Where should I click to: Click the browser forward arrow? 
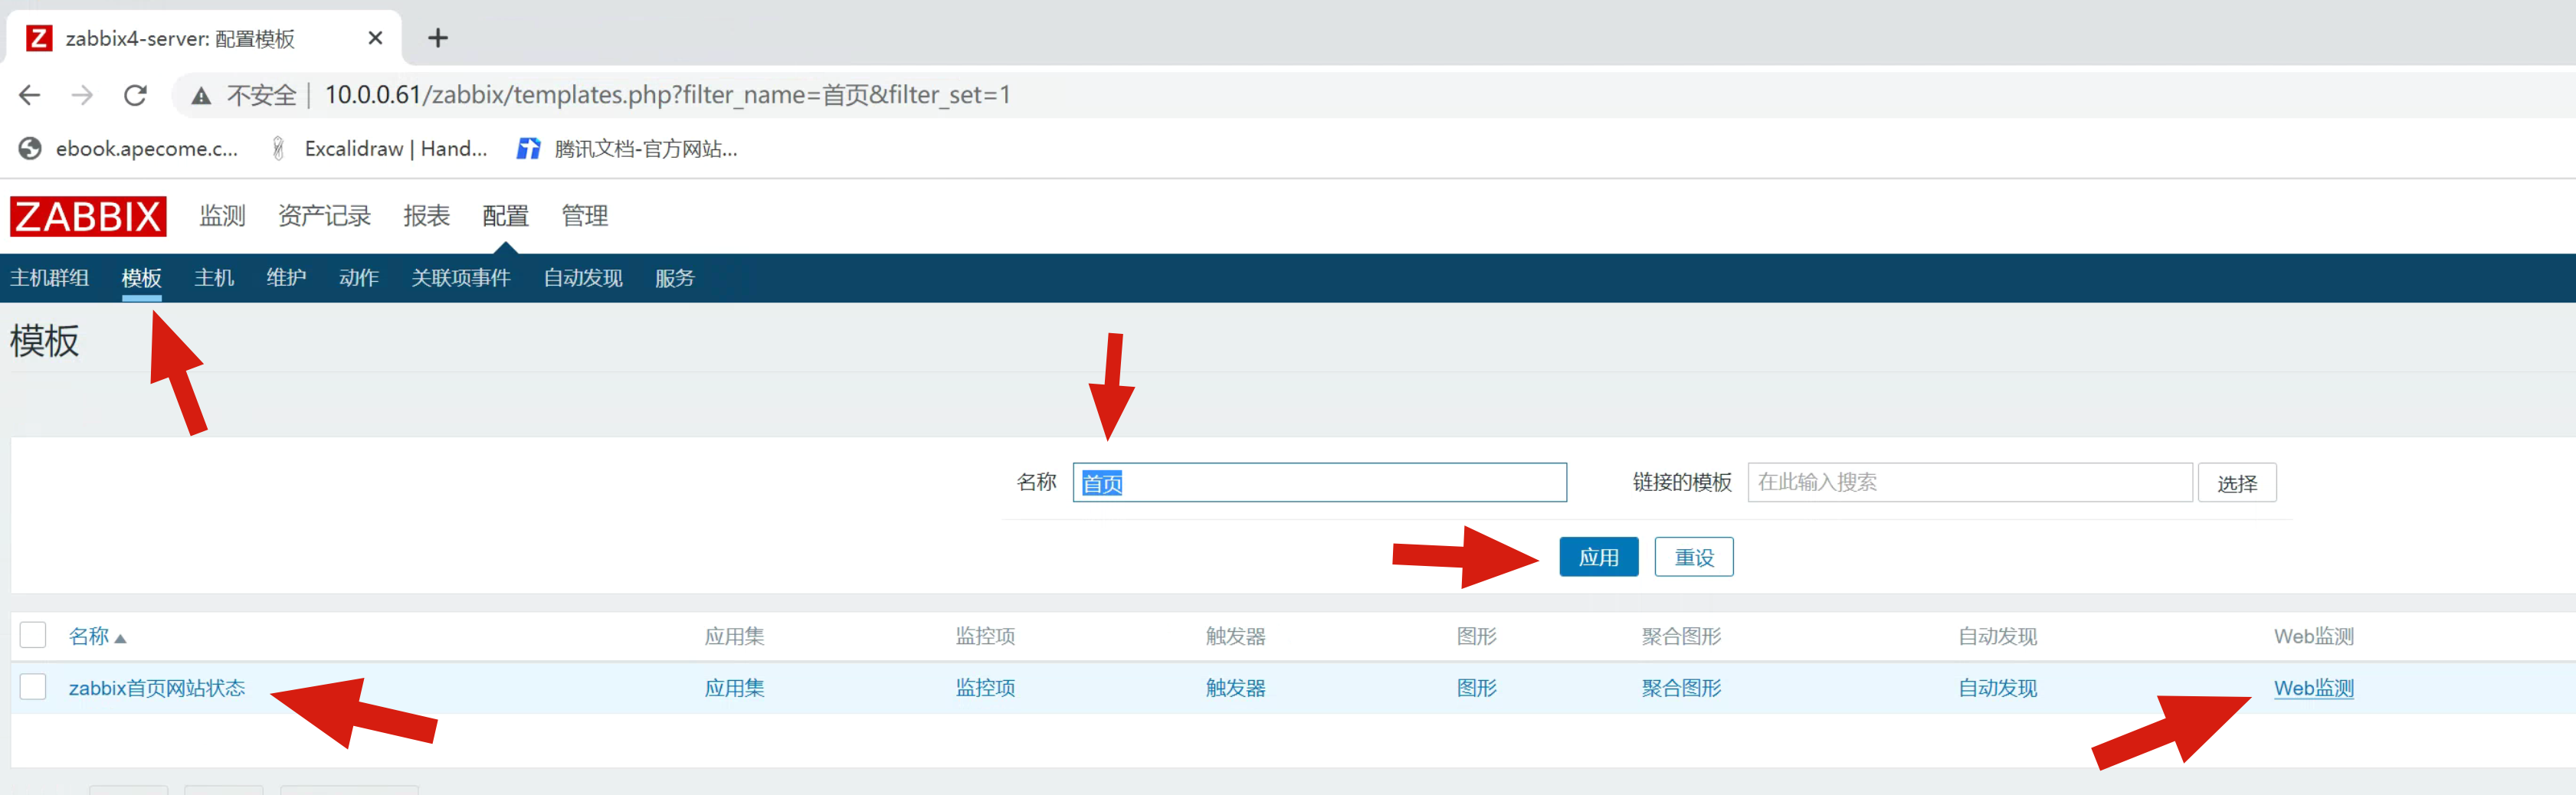coord(82,95)
